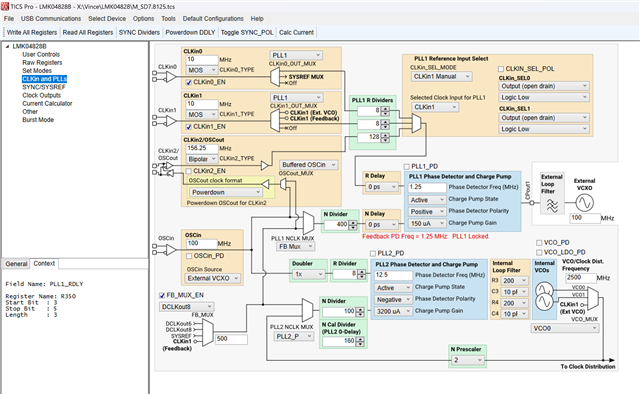Click Read All Registers button

(88, 33)
